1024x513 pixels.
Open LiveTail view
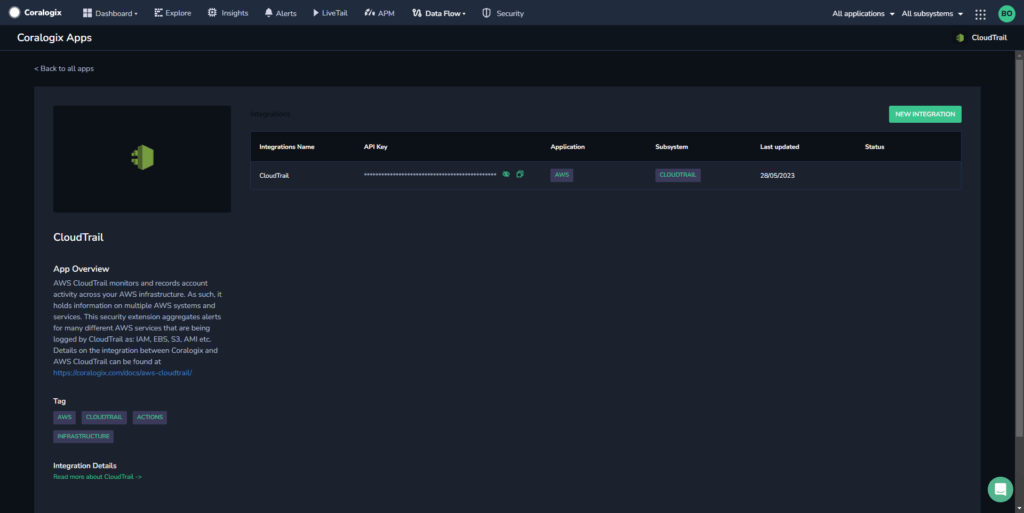point(330,13)
